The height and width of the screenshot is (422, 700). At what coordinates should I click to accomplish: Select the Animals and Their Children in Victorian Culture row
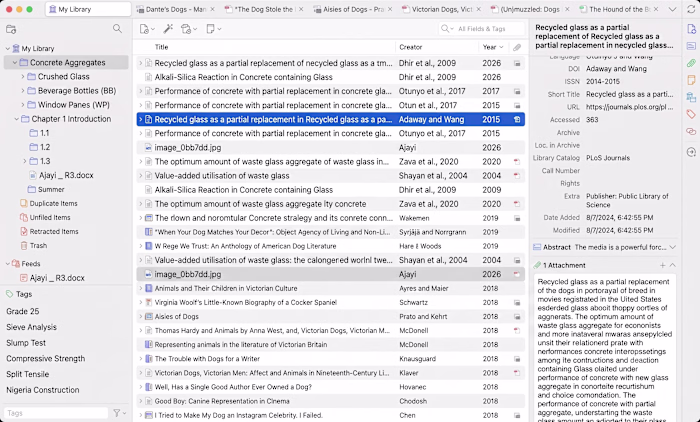point(331,288)
